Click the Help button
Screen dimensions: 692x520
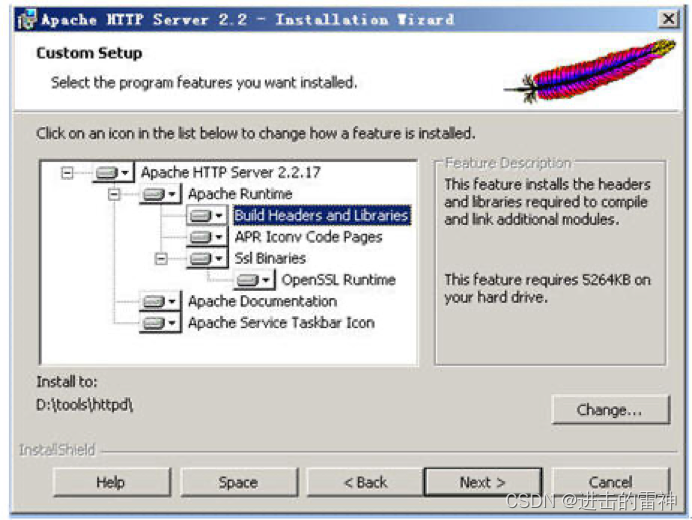click(x=112, y=482)
